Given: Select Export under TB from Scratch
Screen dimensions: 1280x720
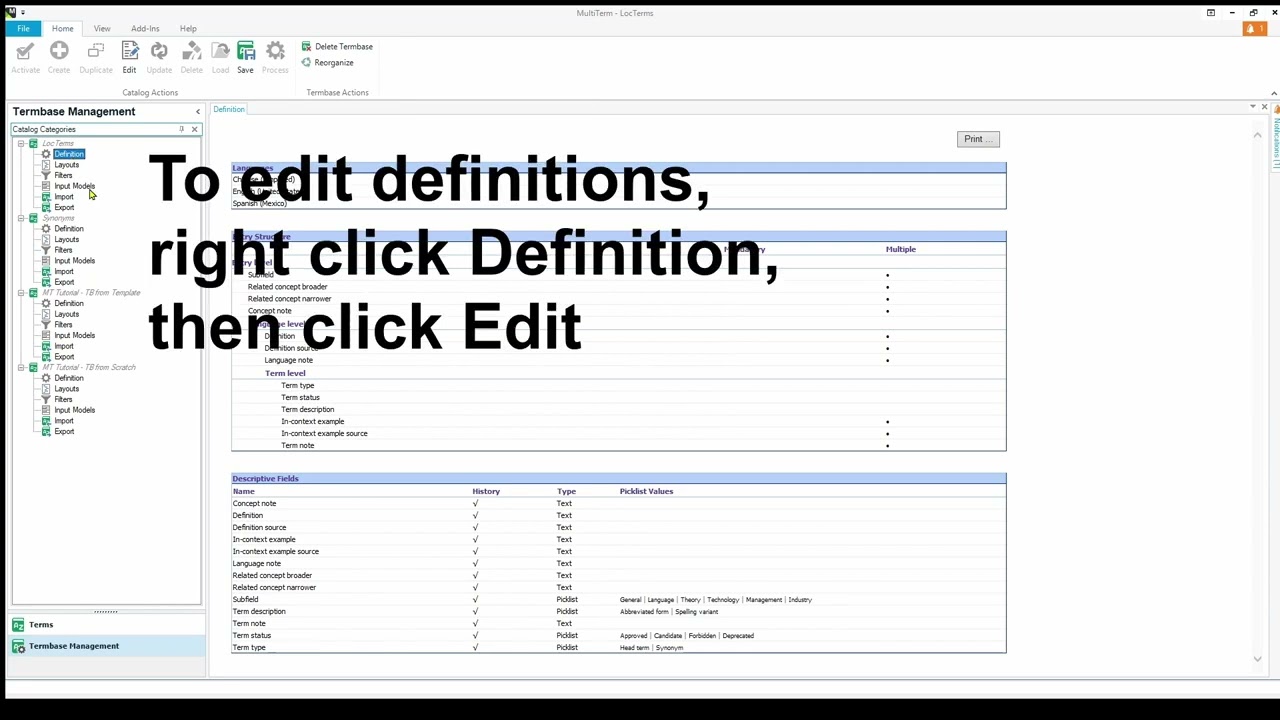Looking at the screenshot, I should 64,431.
